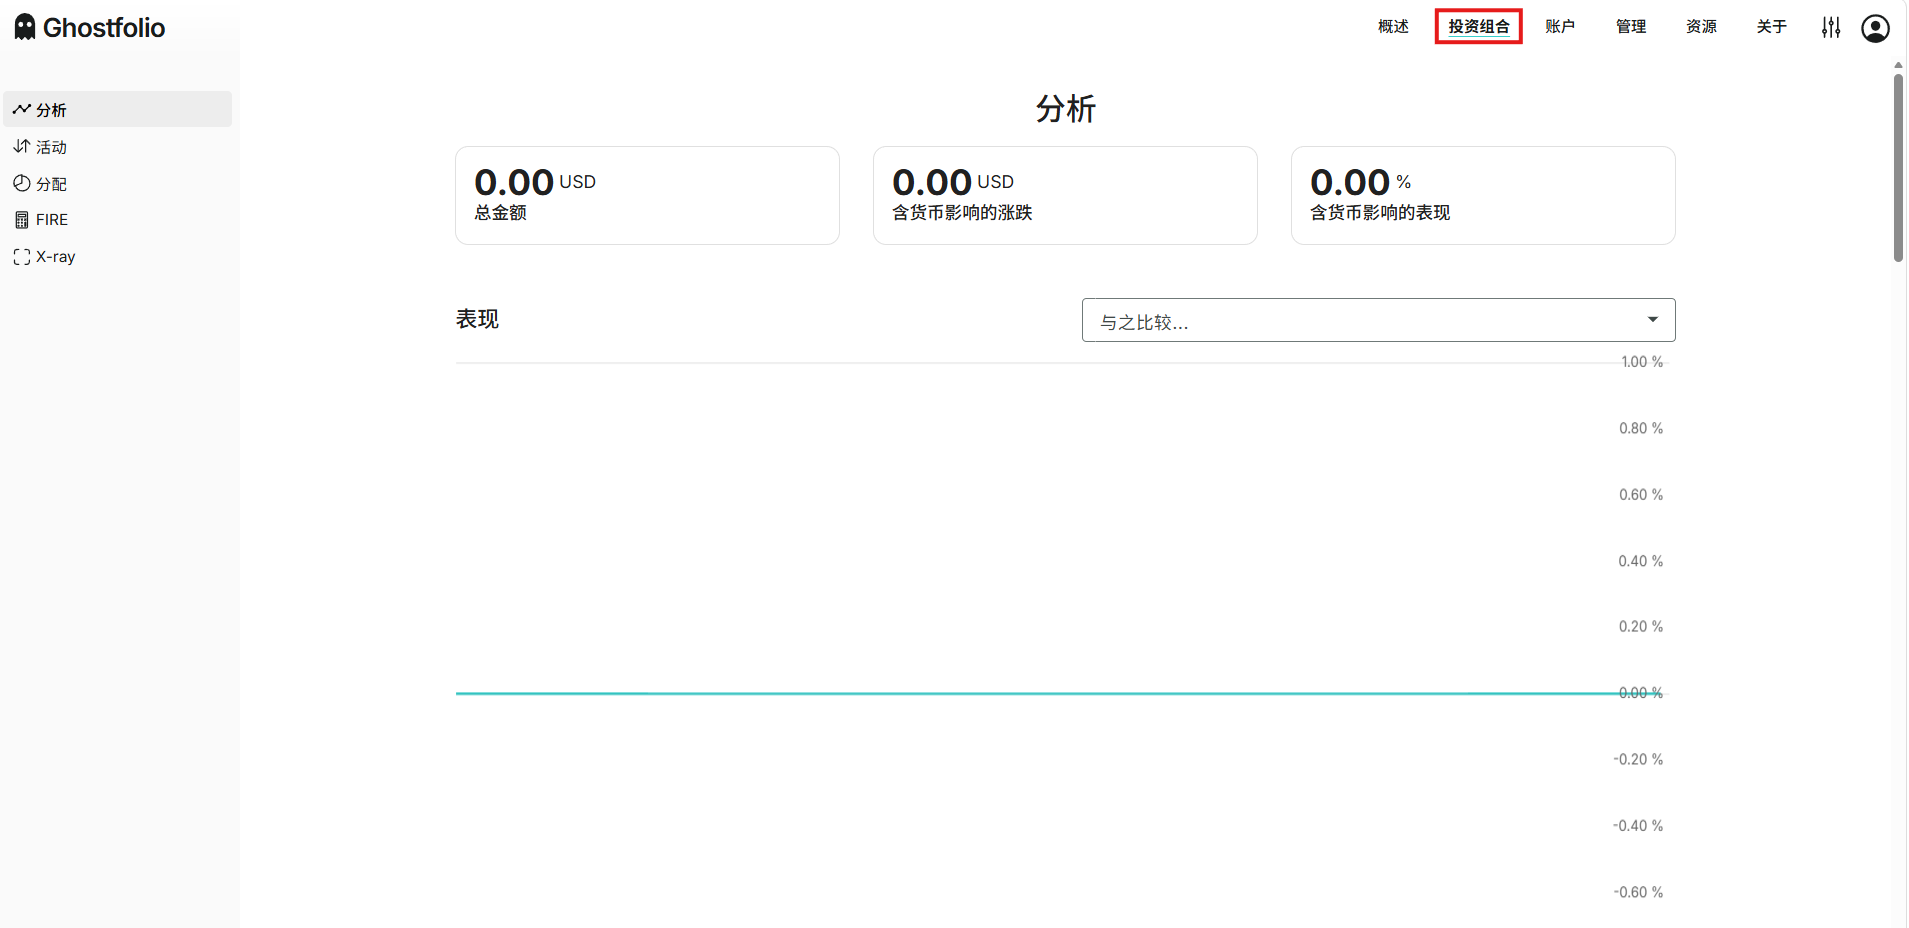Screen dimensions: 1909x928
Task: Click the 1.00 % axis label
Action: (x=1642, y=362)
